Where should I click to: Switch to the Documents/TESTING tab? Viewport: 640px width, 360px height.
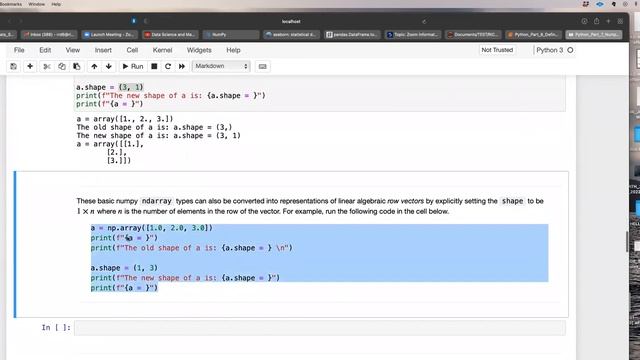473,35
